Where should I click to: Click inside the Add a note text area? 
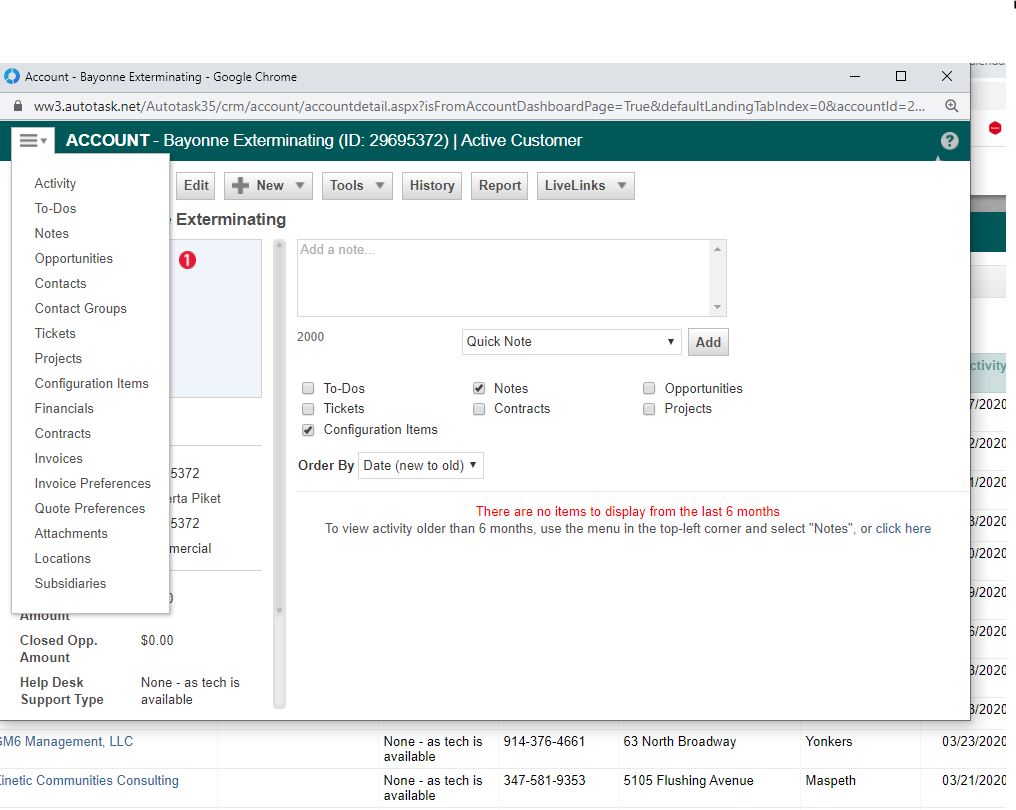(504, 278)
